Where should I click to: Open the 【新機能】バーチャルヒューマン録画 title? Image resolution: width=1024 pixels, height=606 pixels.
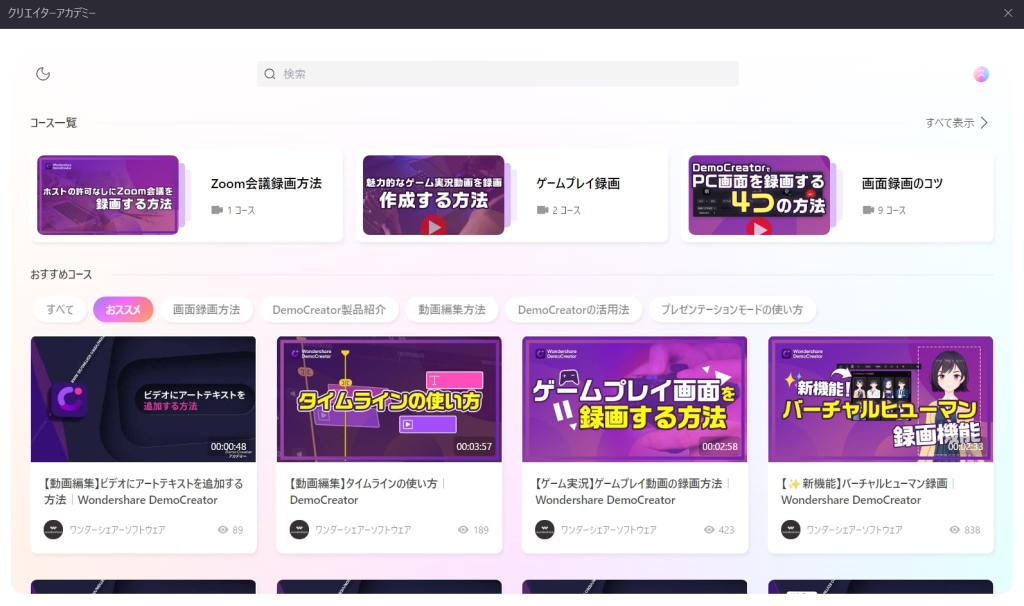coord(868,492)
